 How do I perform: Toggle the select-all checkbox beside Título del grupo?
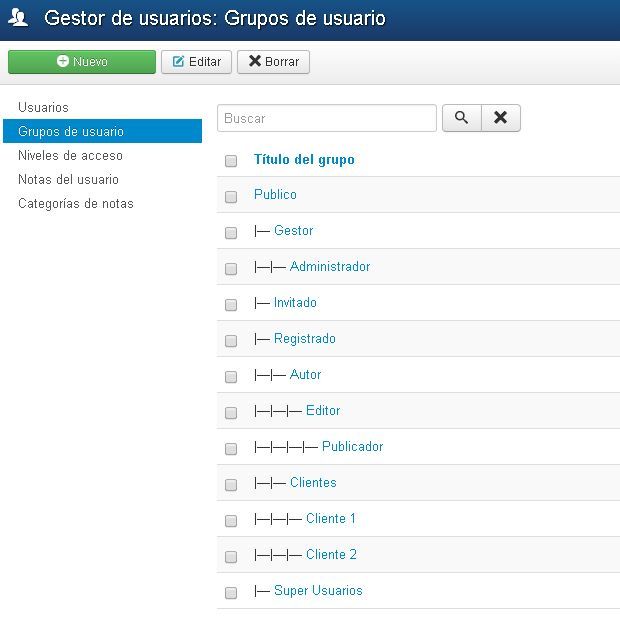pyautogui.click(x=231, y=161)
